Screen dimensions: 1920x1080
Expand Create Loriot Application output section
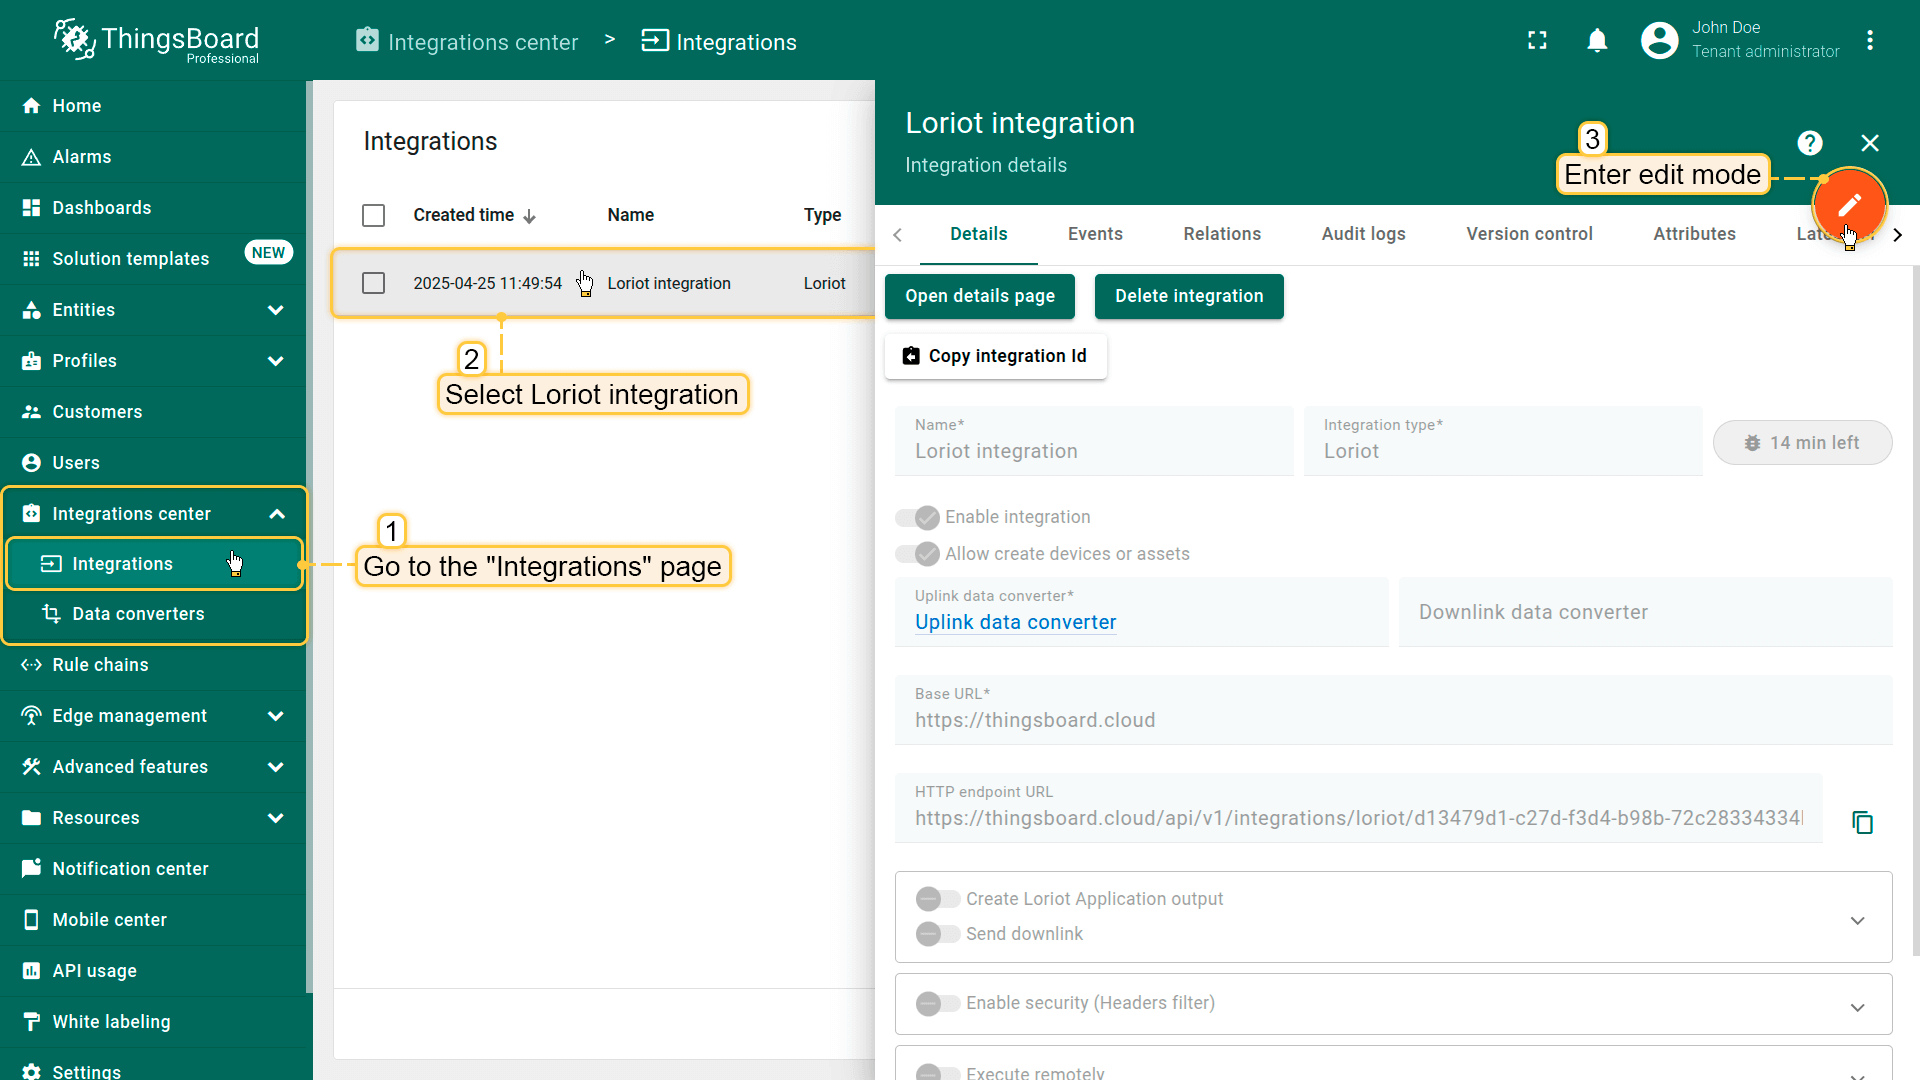coord(1857,921)
